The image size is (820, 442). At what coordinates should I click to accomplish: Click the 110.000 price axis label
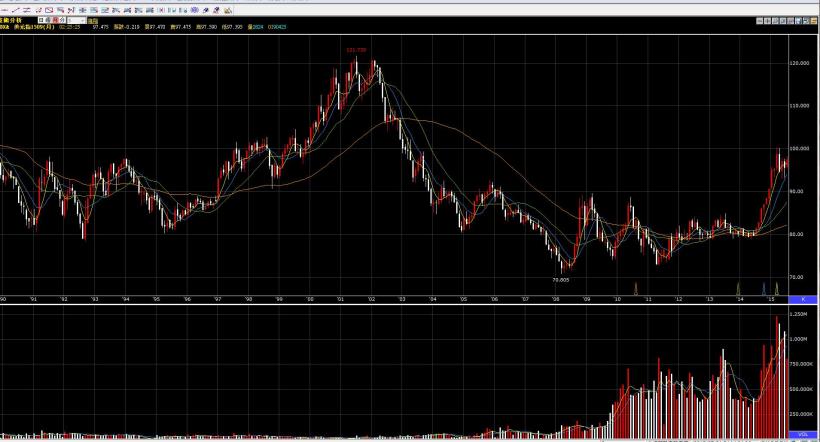[800, 106]
